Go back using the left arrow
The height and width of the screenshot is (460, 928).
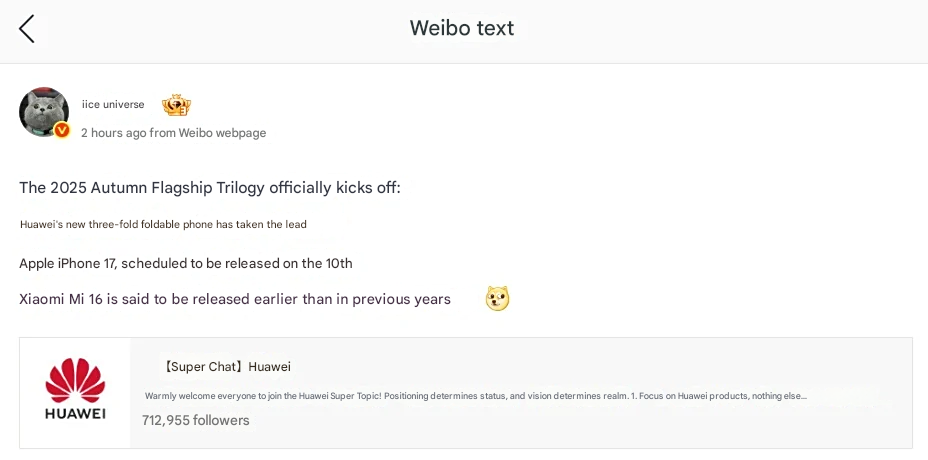(x=27, y=29)
